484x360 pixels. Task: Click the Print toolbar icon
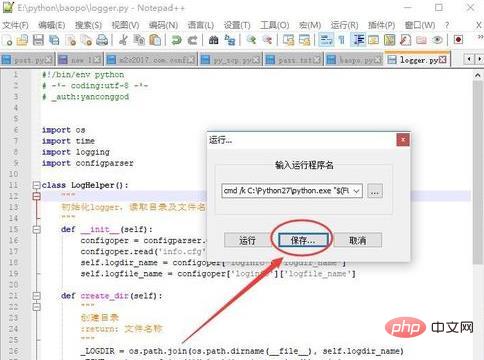tap(102, 40)
